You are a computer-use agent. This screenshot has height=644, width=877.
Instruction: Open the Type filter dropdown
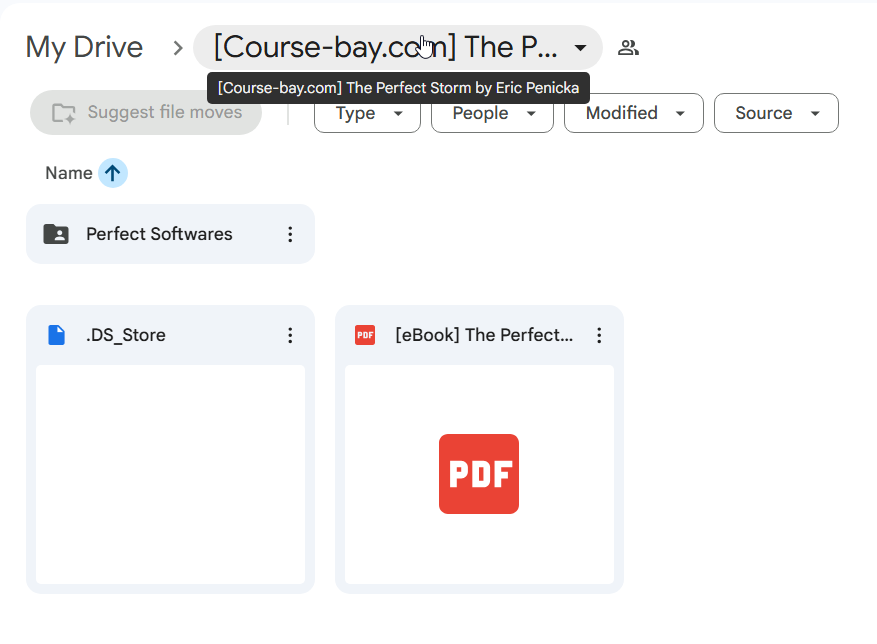coord(367,113)
